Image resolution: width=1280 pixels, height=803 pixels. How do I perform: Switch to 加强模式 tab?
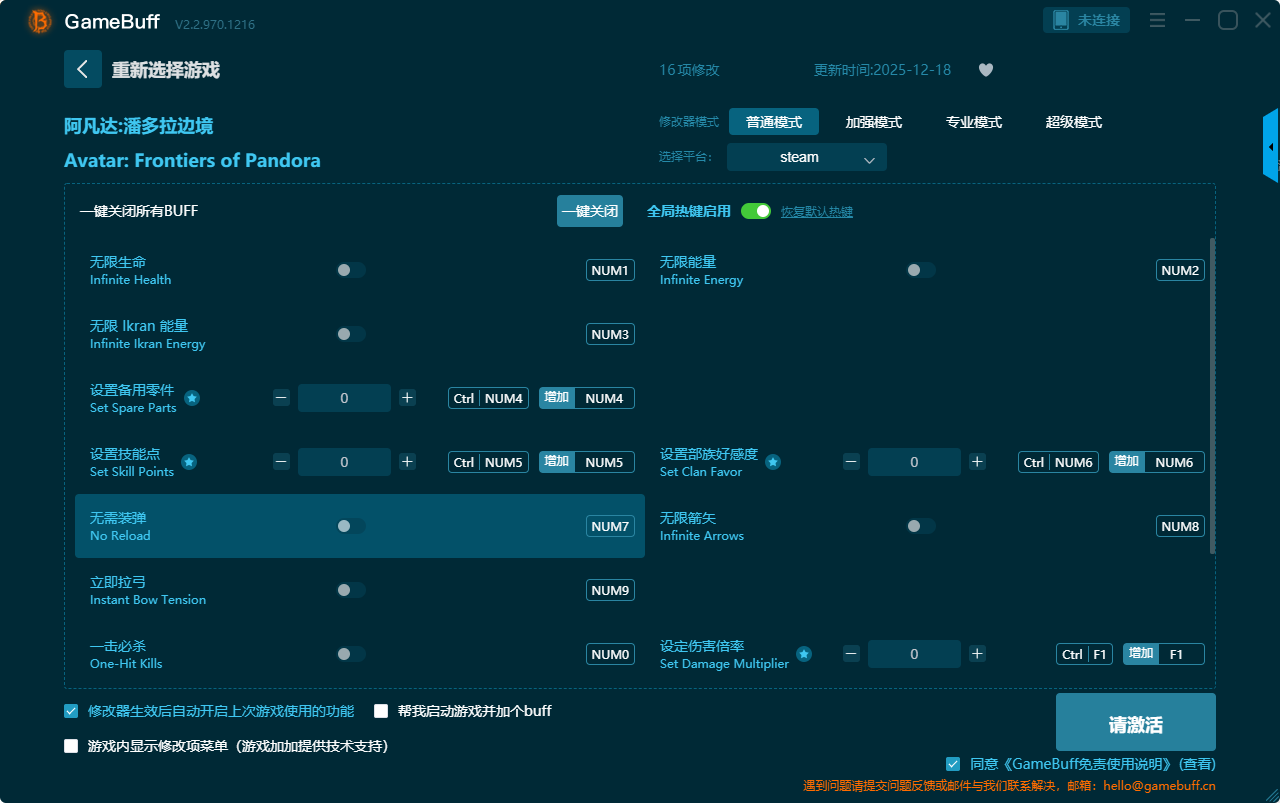click(873, 122)
